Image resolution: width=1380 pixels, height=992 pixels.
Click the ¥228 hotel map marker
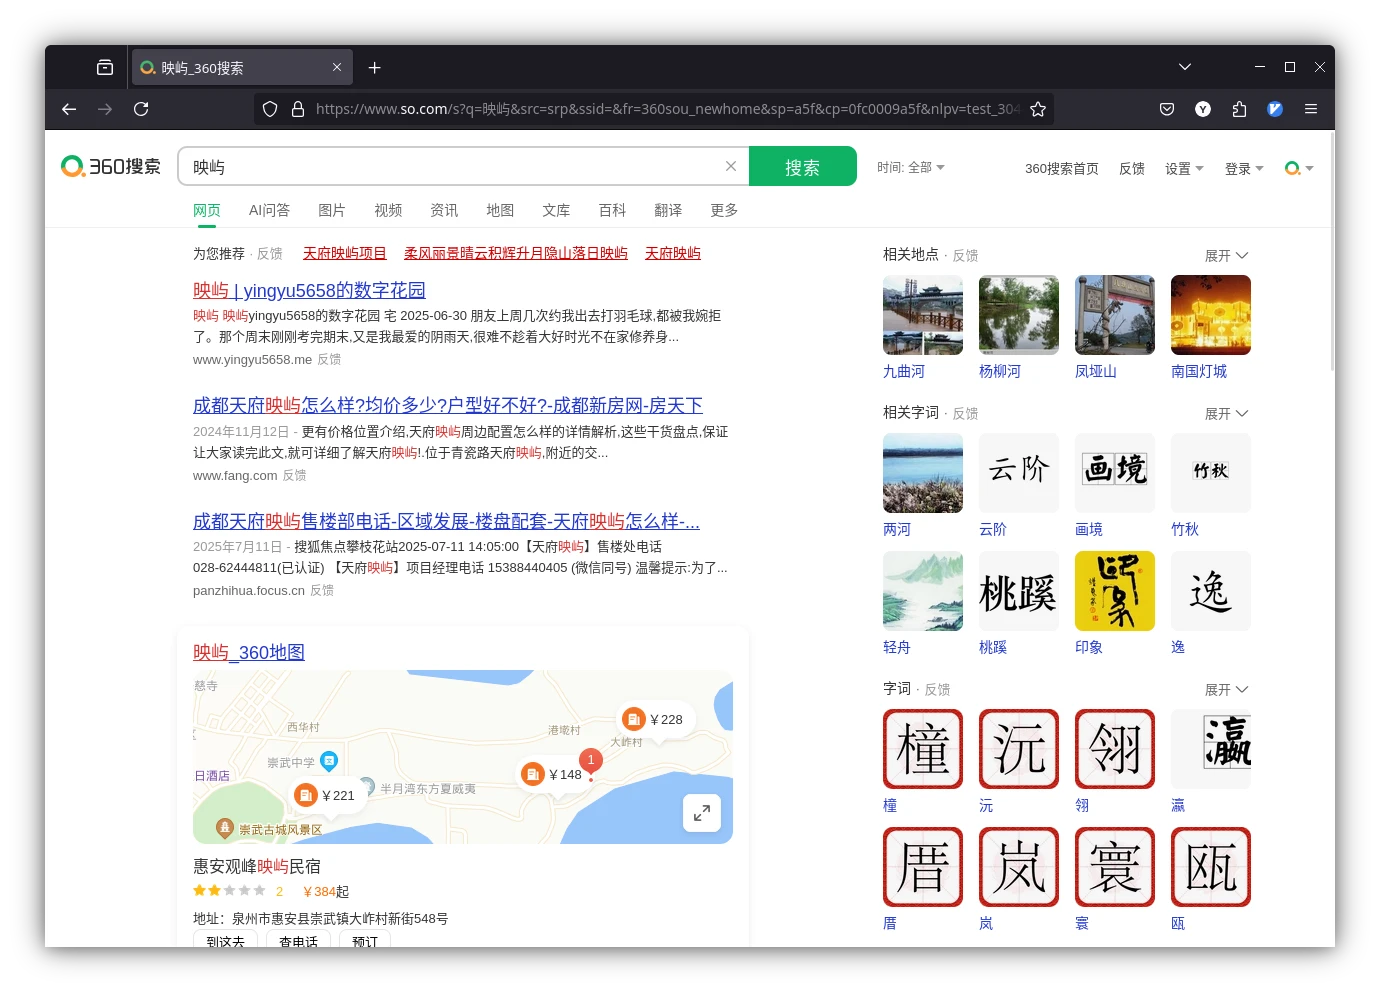click(654, 719)
